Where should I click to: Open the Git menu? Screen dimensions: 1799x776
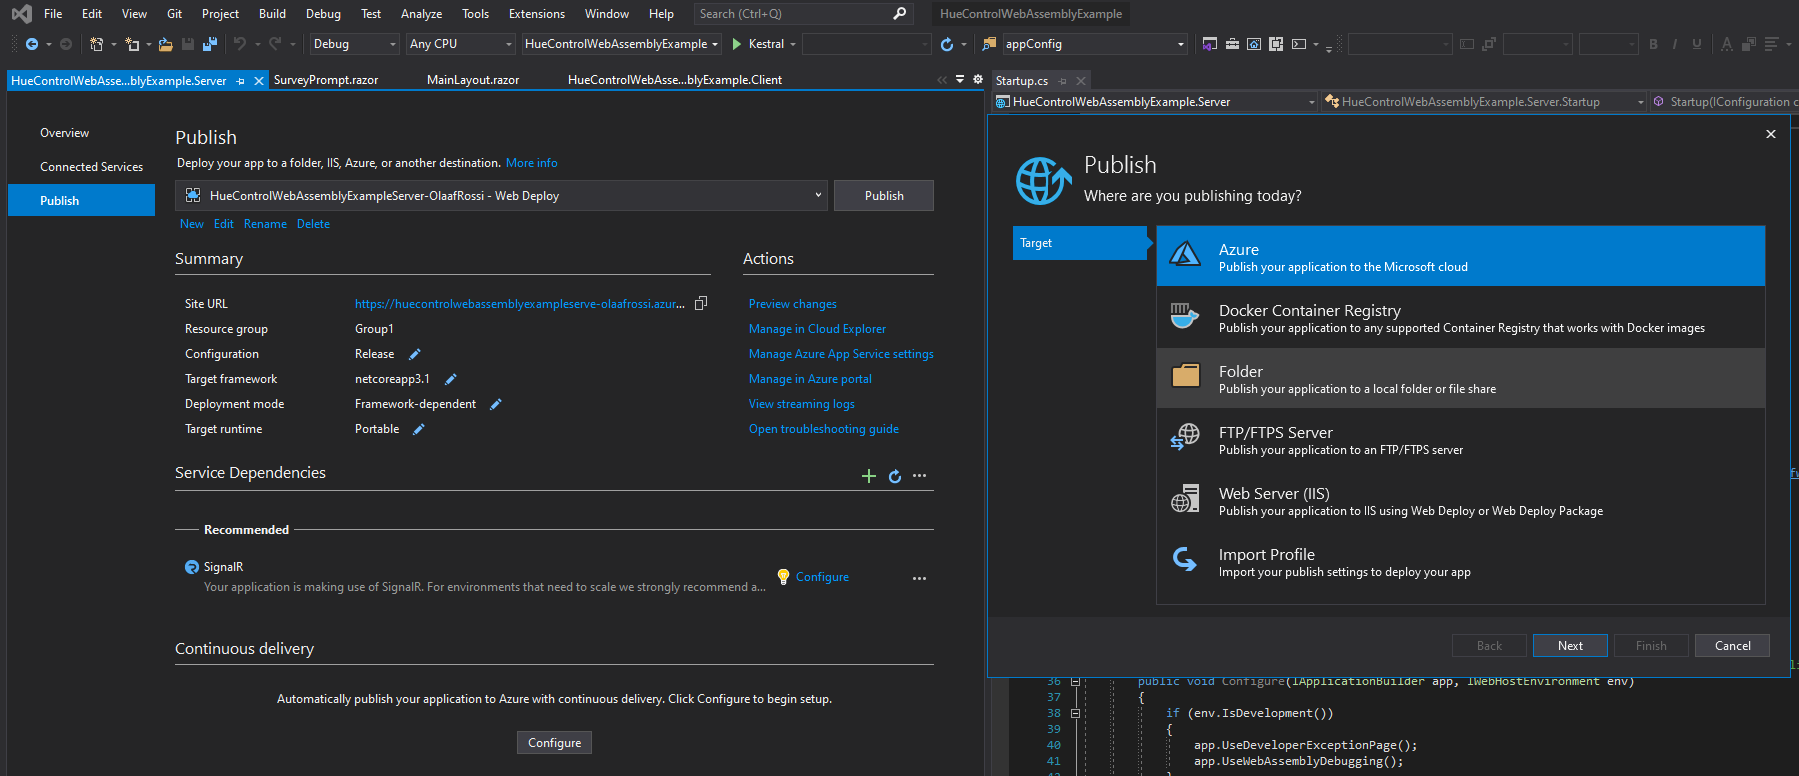point(175,14)
